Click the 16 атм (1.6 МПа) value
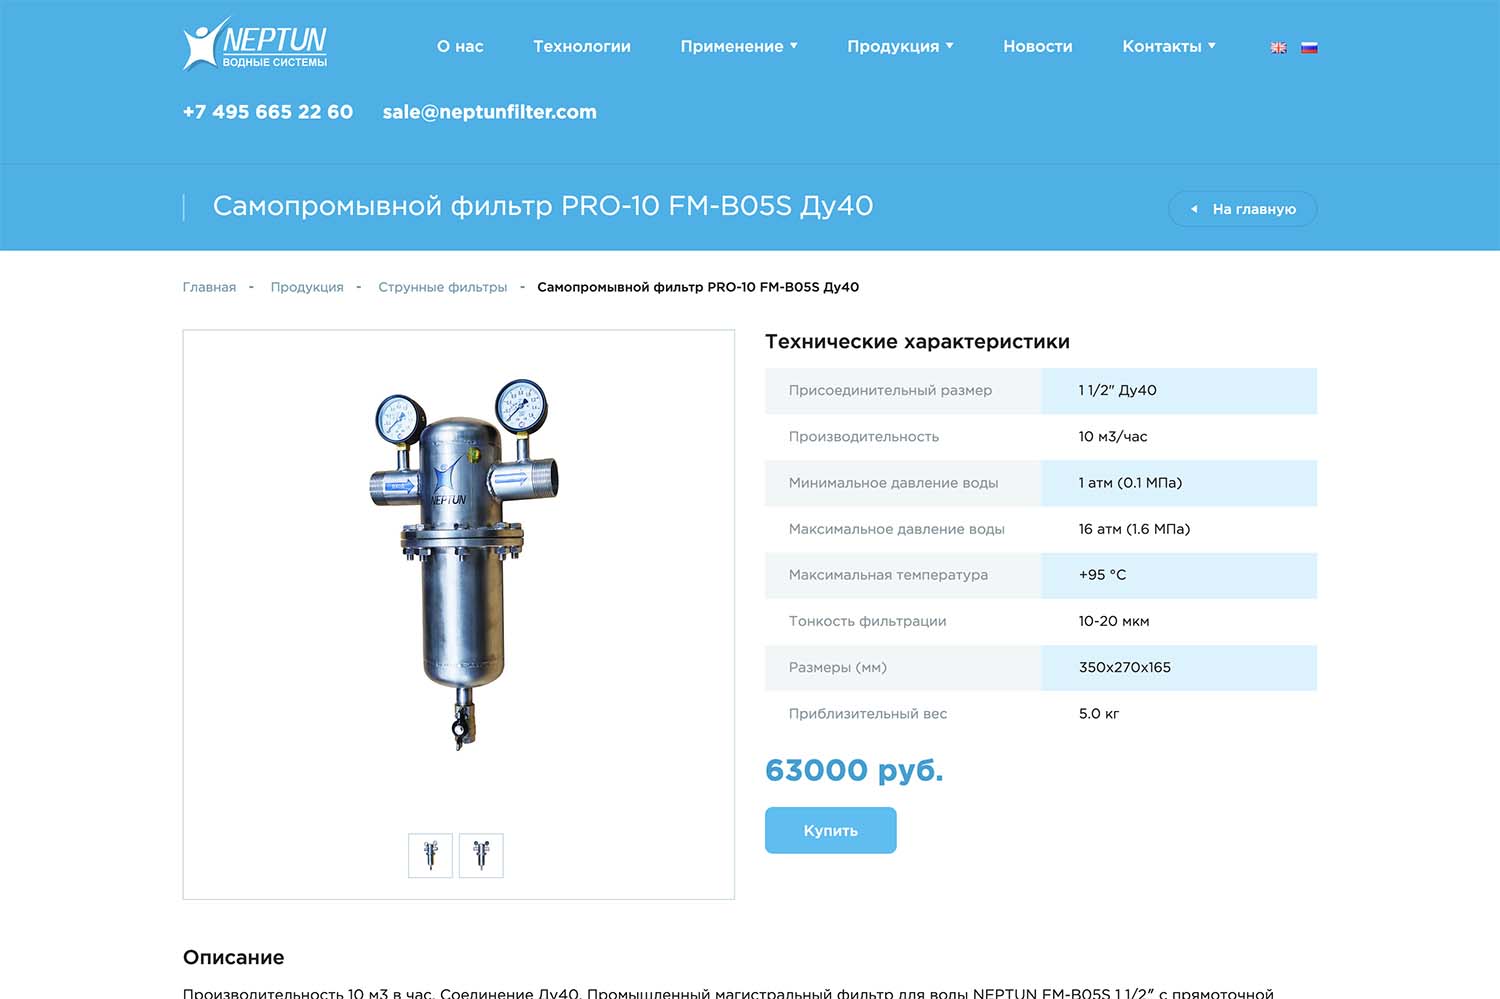 tap(1134, 529)
